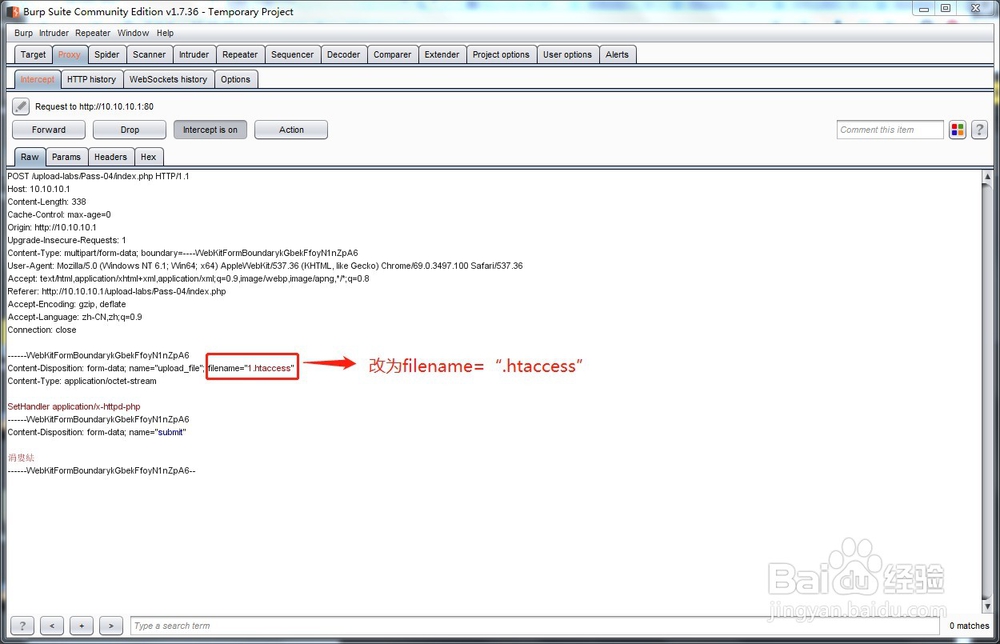The image size is (1000, 644).
Task: Open the HTTP history sub-tab
Action: point(91,80)
